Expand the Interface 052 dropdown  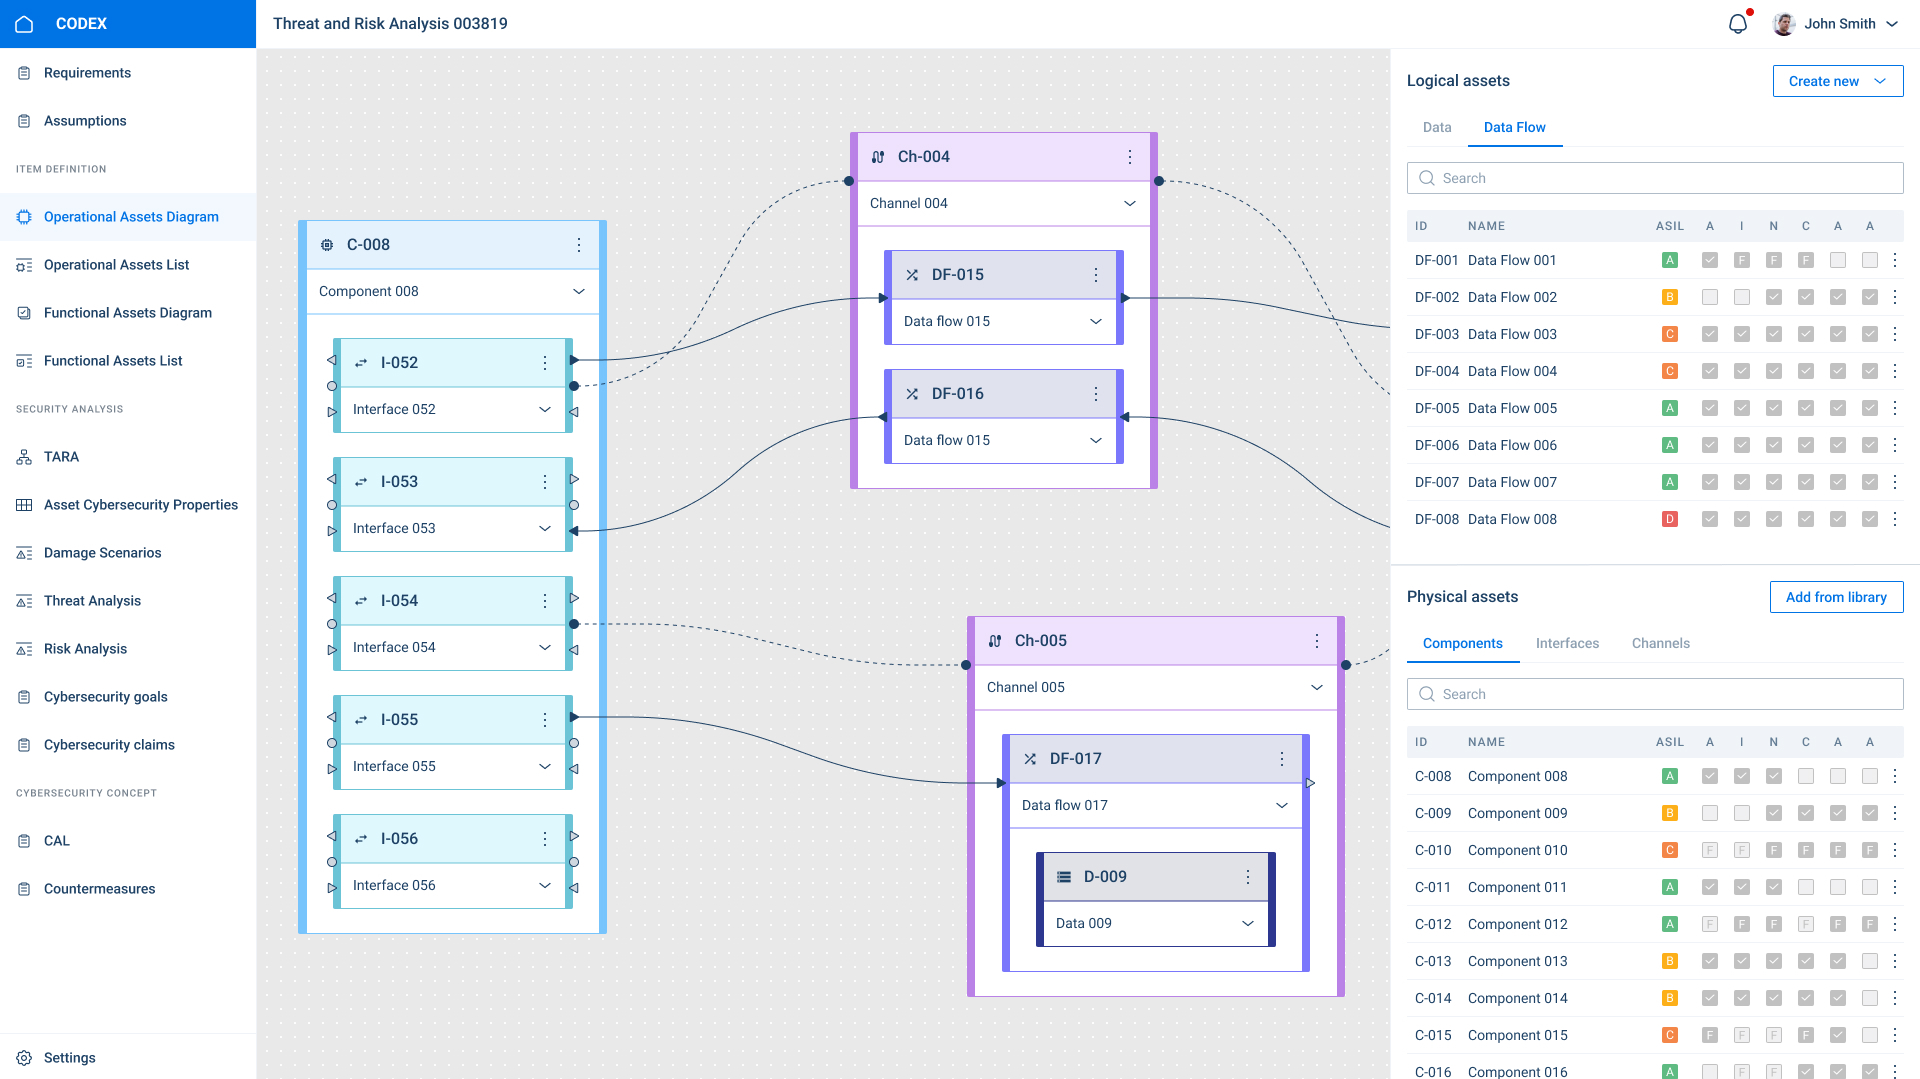click(545, 410)
